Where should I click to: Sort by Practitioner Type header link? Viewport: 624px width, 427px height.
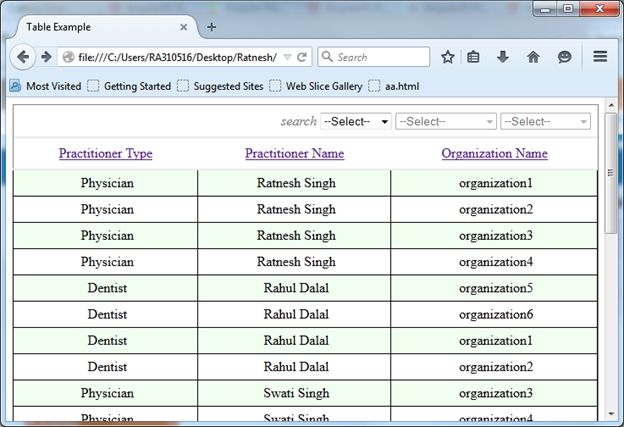click(105, 153)
